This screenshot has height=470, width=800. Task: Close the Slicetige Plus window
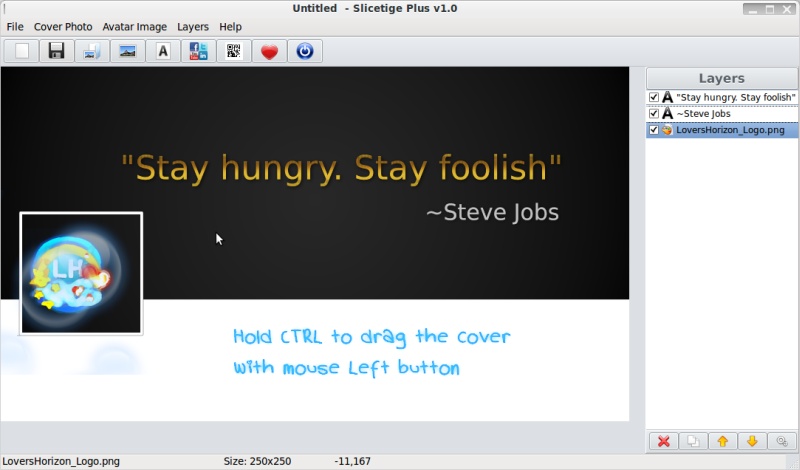pos(787,9)
